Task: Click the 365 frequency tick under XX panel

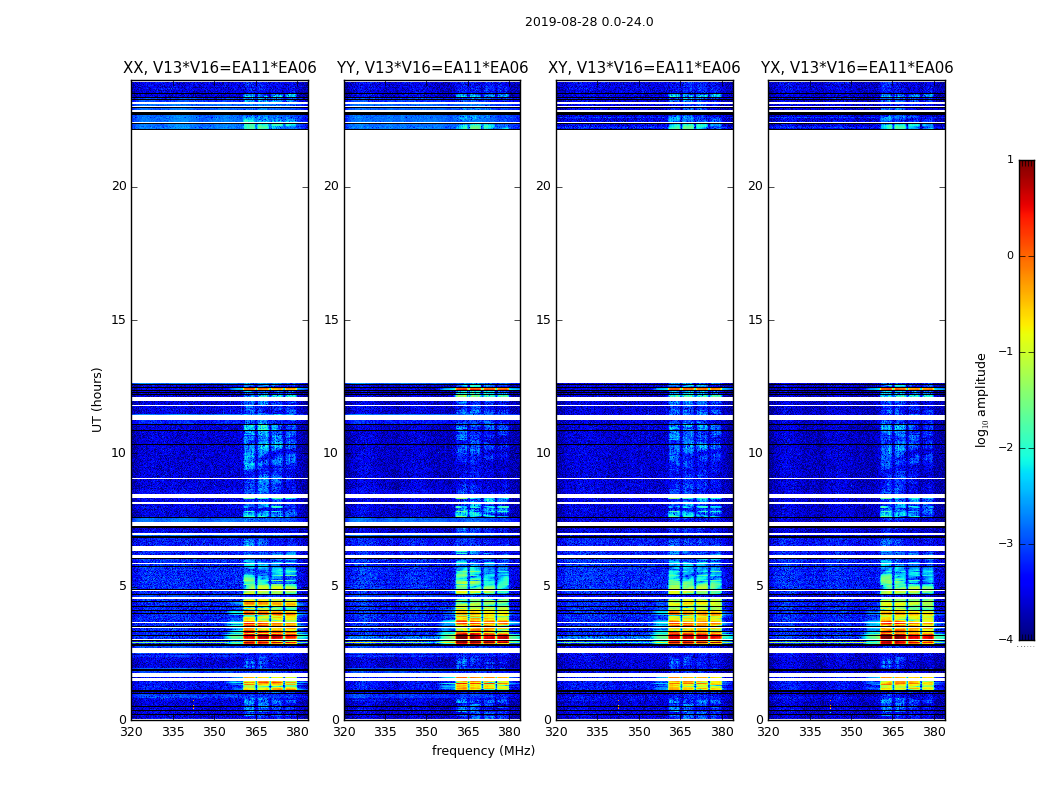Action: (x=256, y=732)
